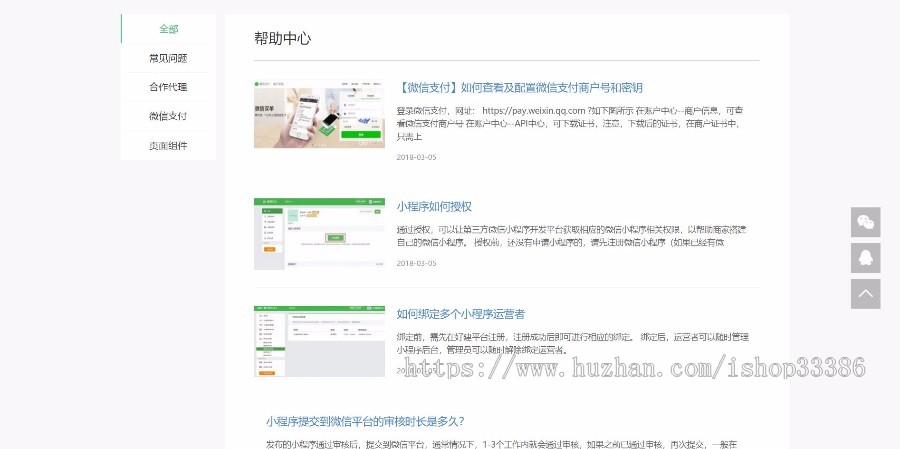Screen dimensions: 900x449
Task: Click the WeChat Pay article summary starting 登录微信支付
Action: pos(571,123)
